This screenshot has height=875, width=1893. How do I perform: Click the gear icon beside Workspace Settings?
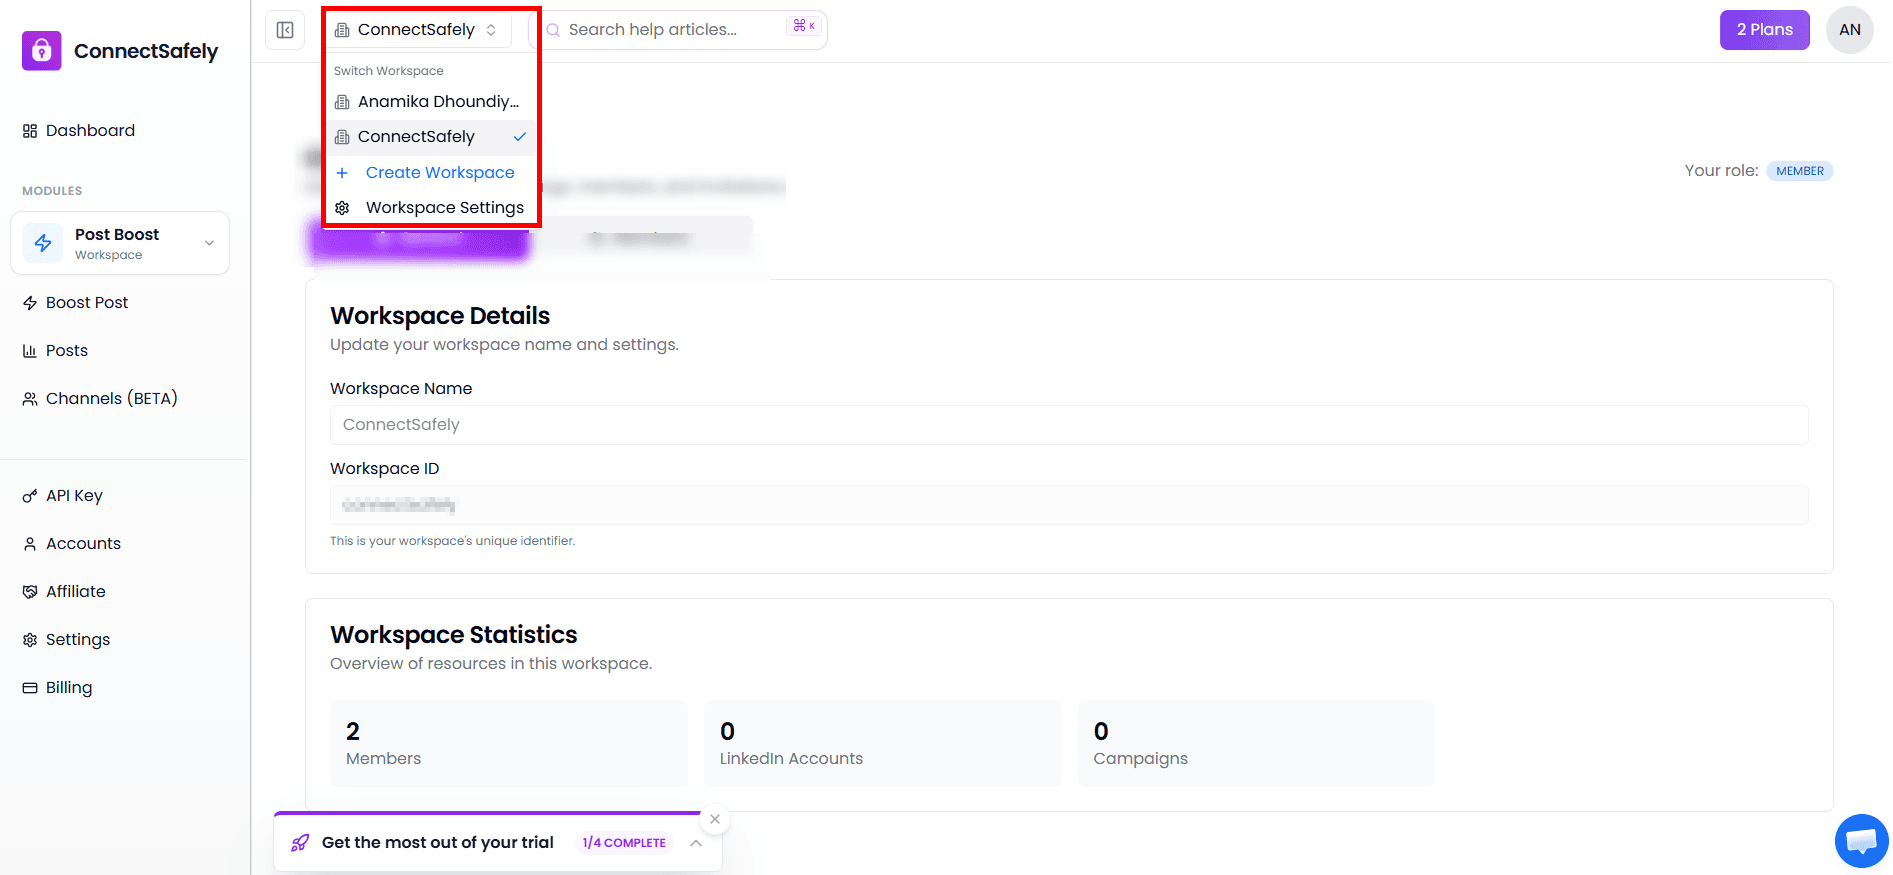point(342,208)
